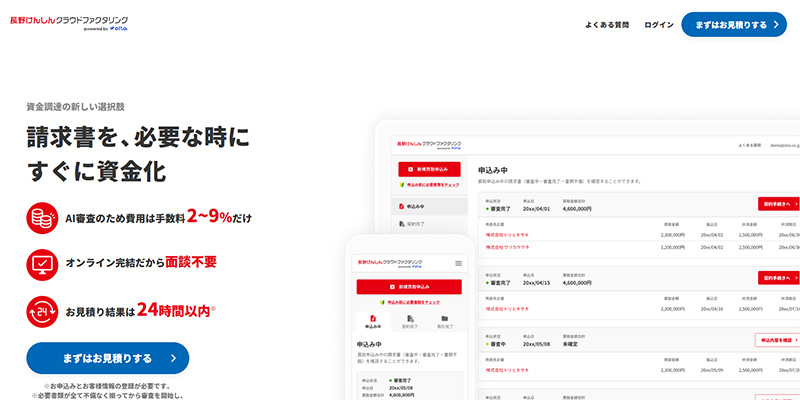
Task: Click the 長野けんしんクラウドファクタリング logo in the page header
Action: pos(69,23)
